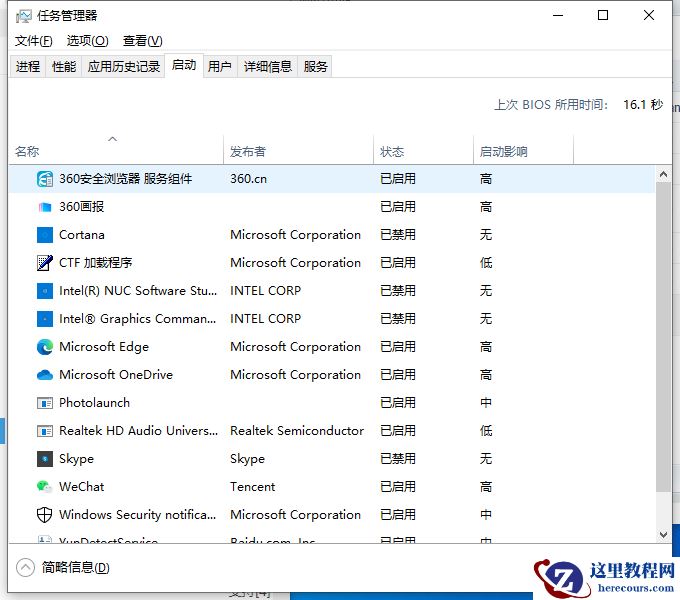Select the Photolaunch row name
The image size is (680, 600).
click(95, 403)
